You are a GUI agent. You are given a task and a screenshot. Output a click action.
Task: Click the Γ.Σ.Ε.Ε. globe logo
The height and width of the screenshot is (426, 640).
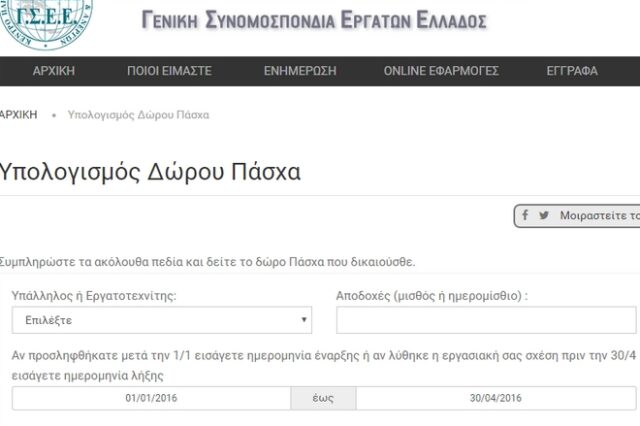(x=46, y=24)
